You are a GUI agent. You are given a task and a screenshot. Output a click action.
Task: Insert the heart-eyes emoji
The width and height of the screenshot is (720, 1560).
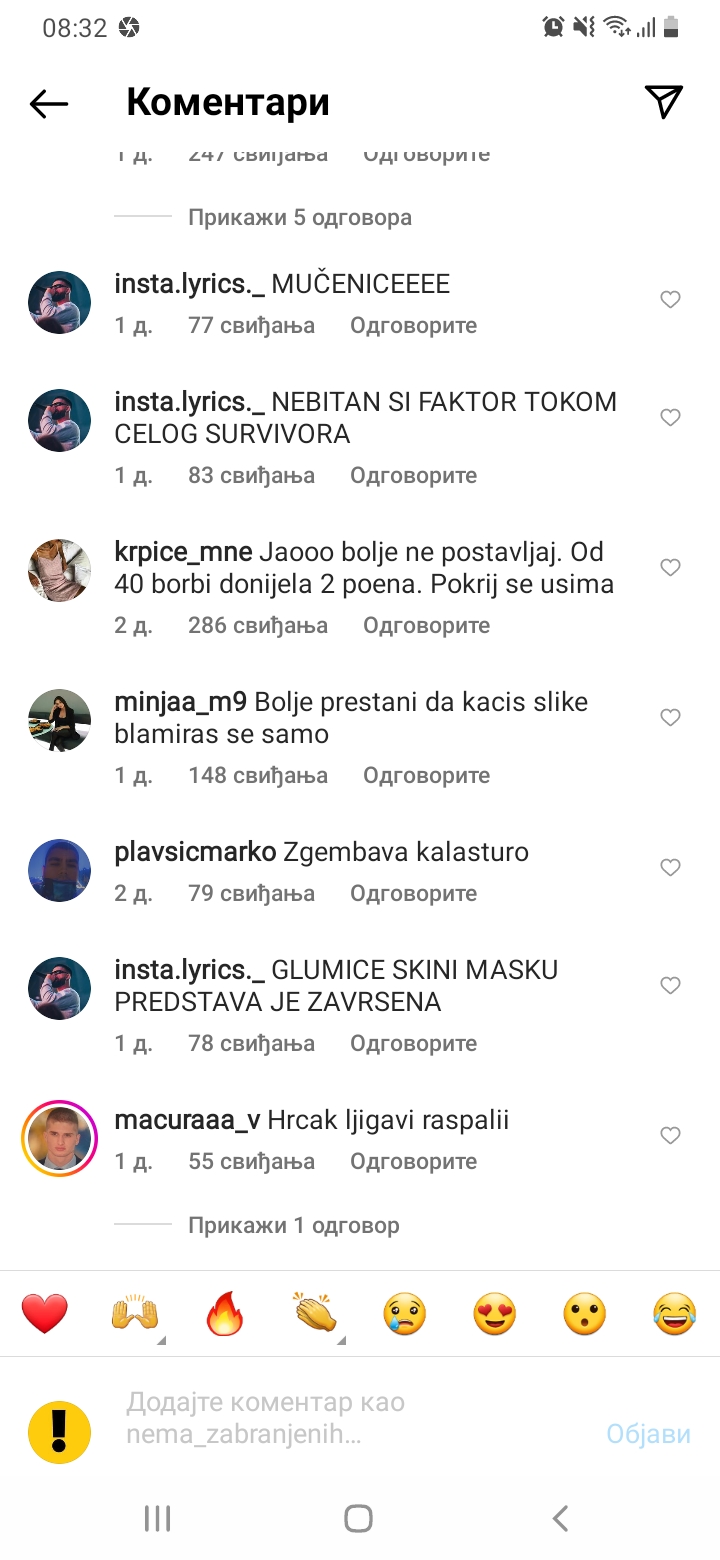[x=495, y=1313]
